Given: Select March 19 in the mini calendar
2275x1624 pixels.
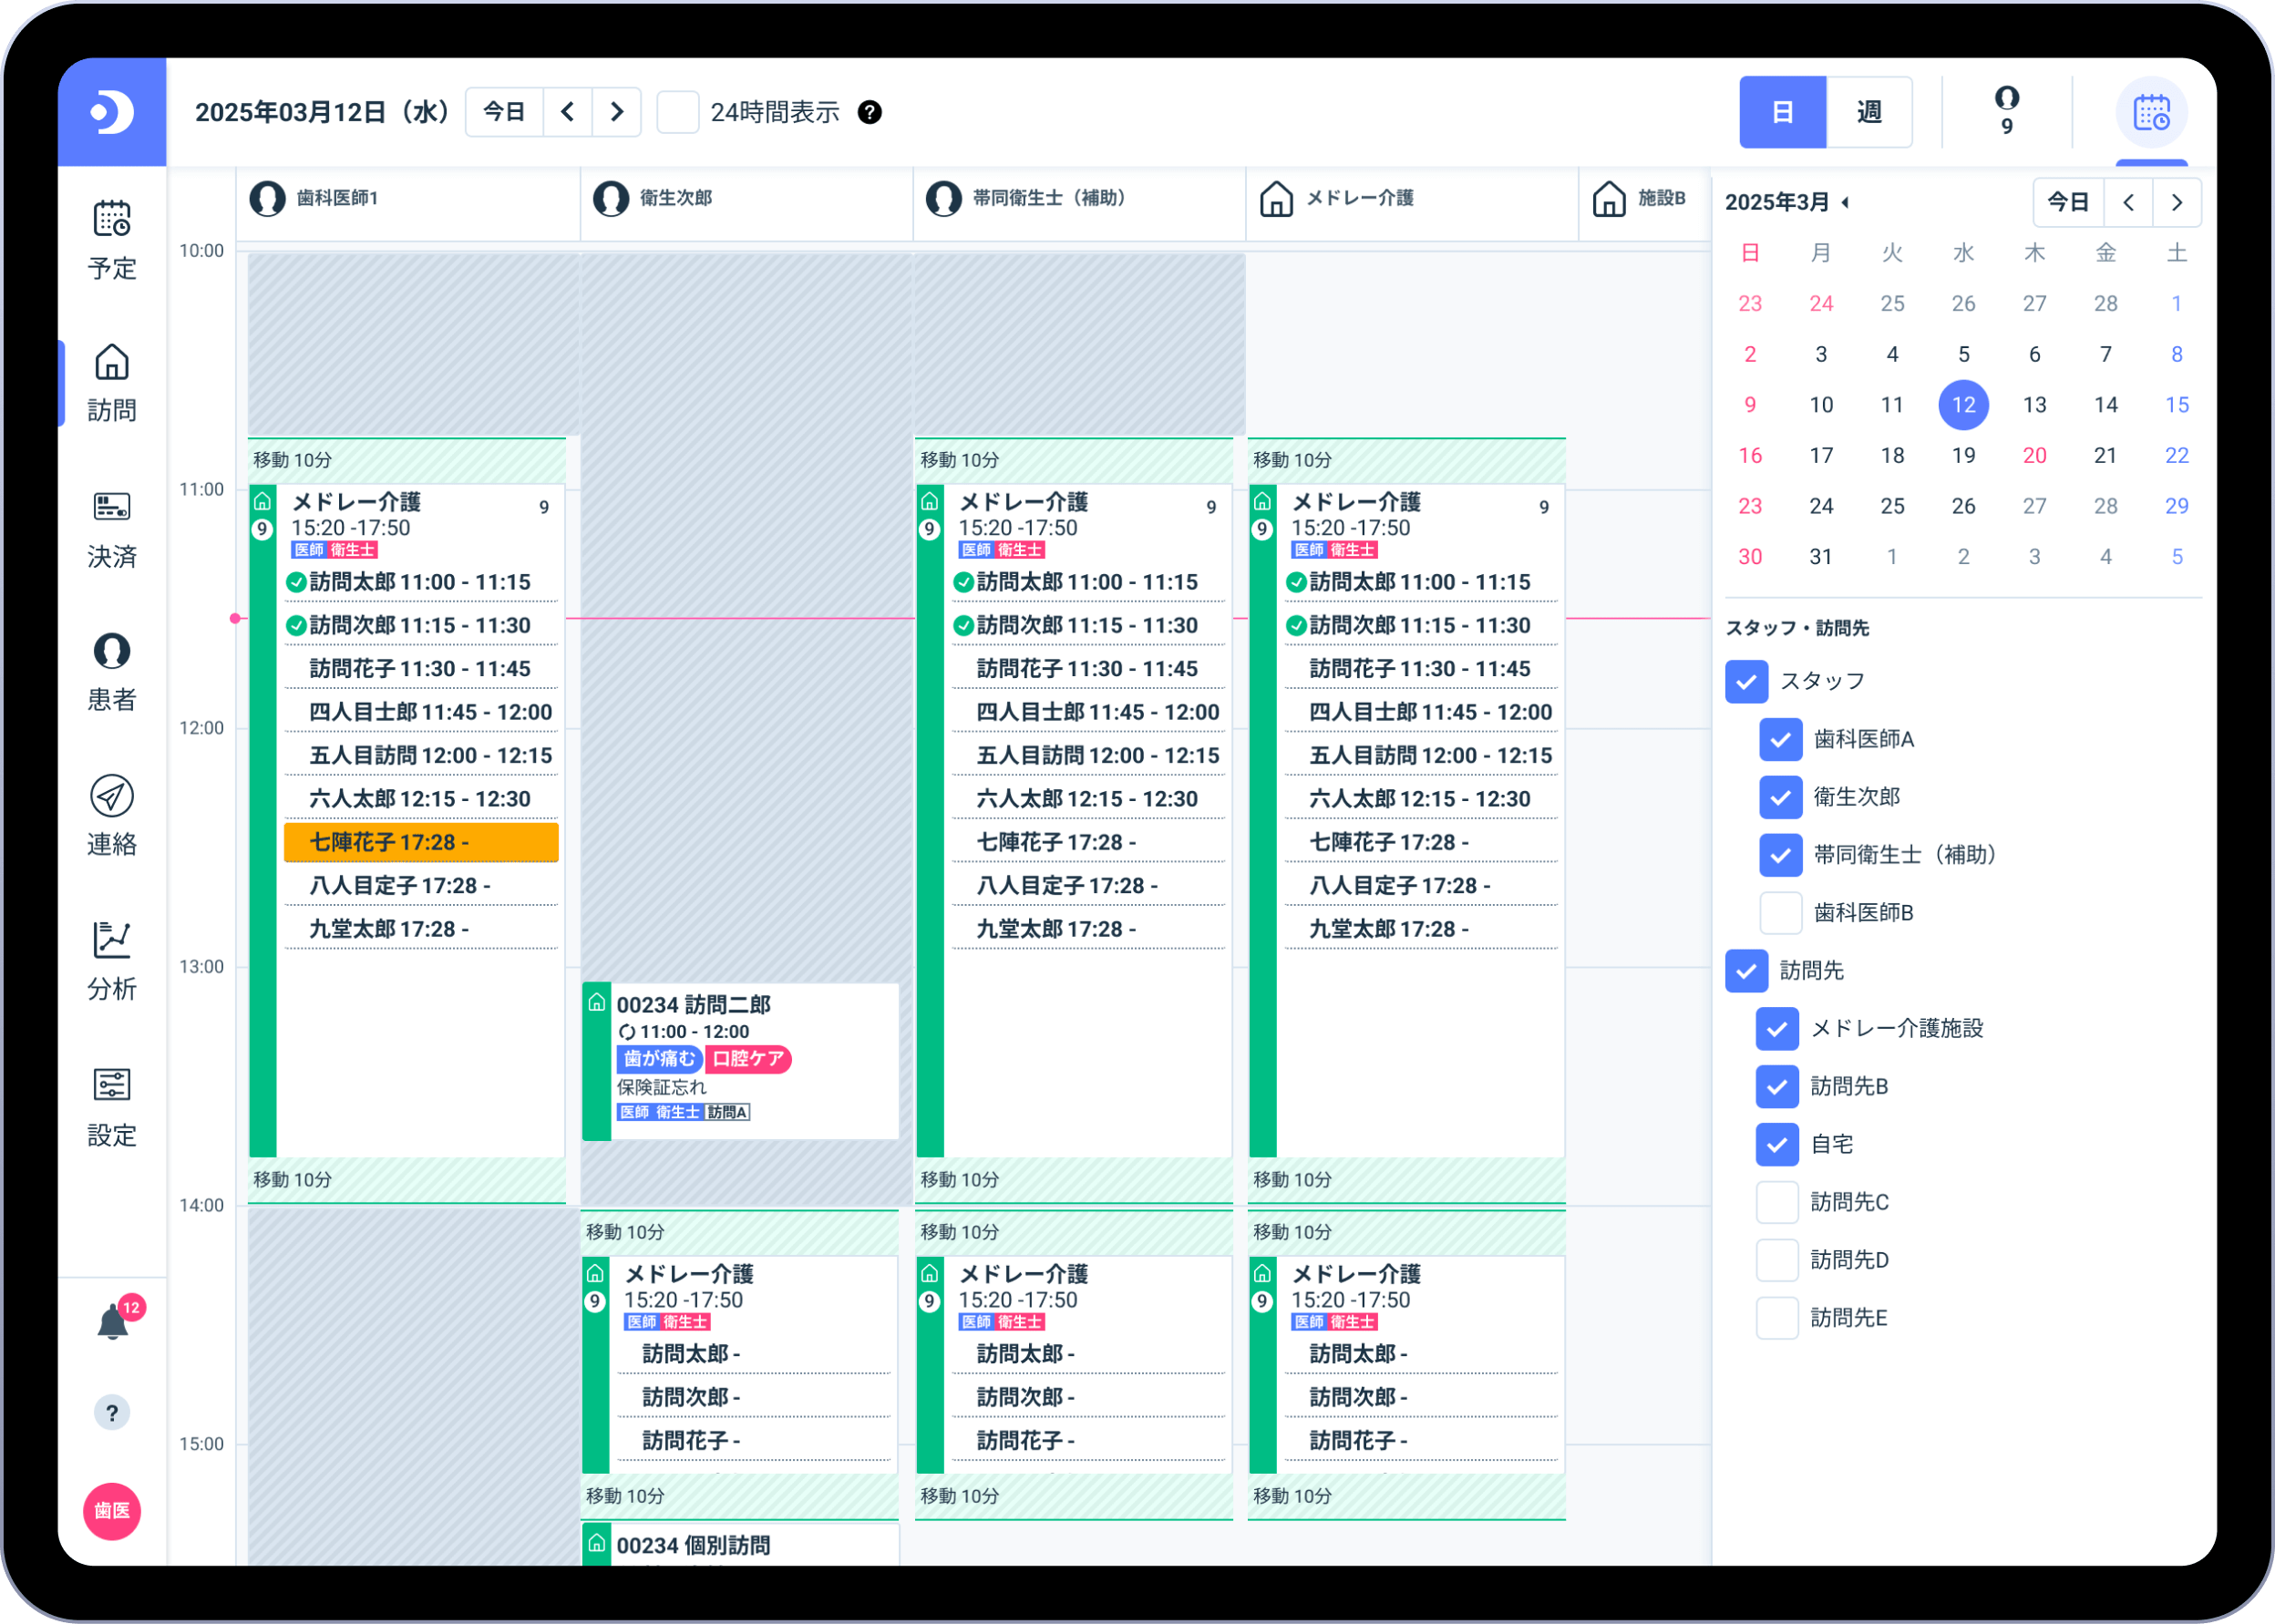Looking at the screenshot, I should [1962, 456].
